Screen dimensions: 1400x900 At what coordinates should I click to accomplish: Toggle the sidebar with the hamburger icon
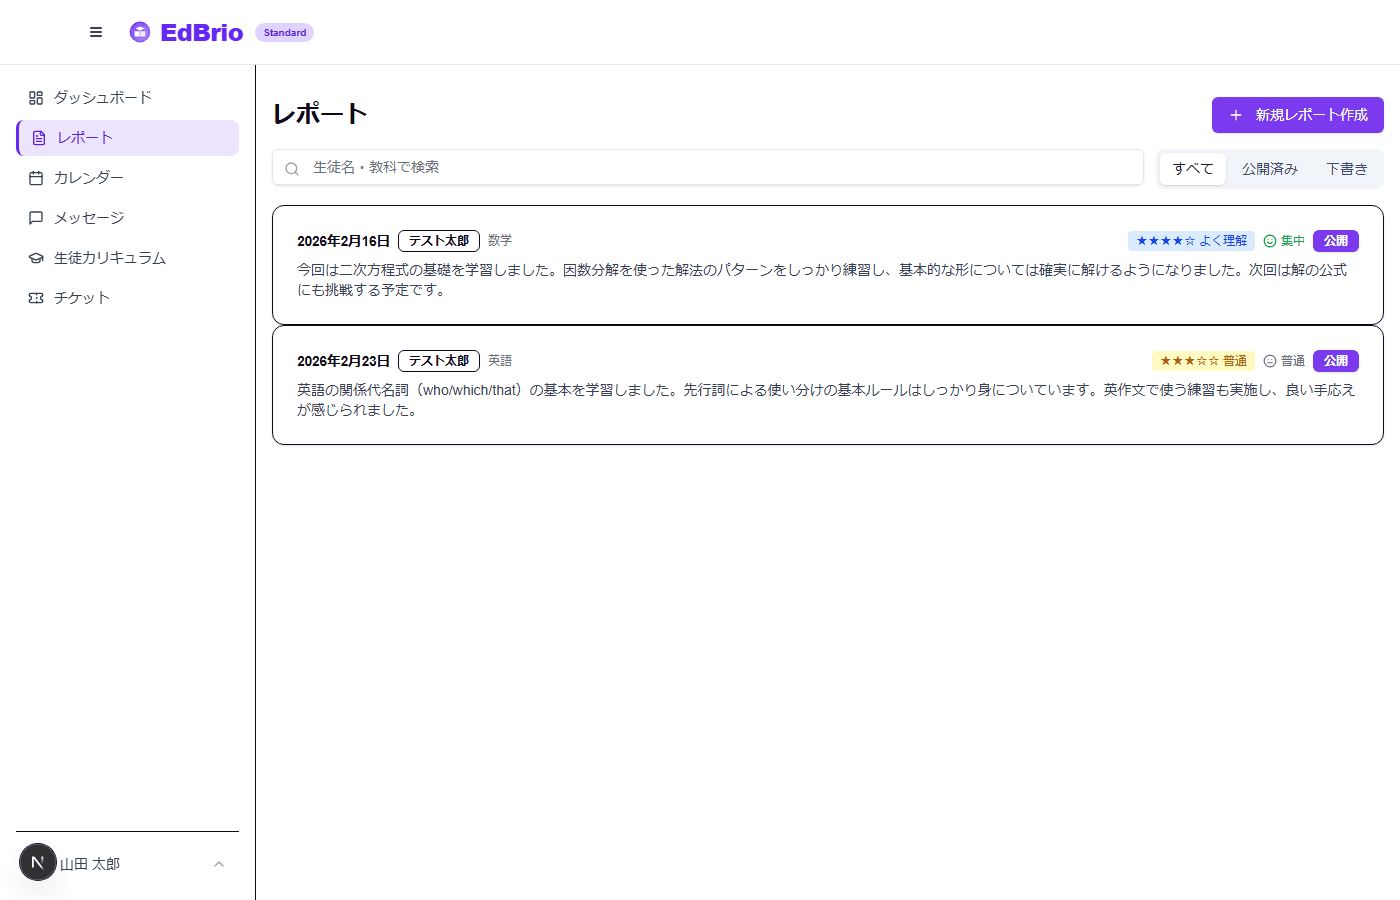(96, 31)
